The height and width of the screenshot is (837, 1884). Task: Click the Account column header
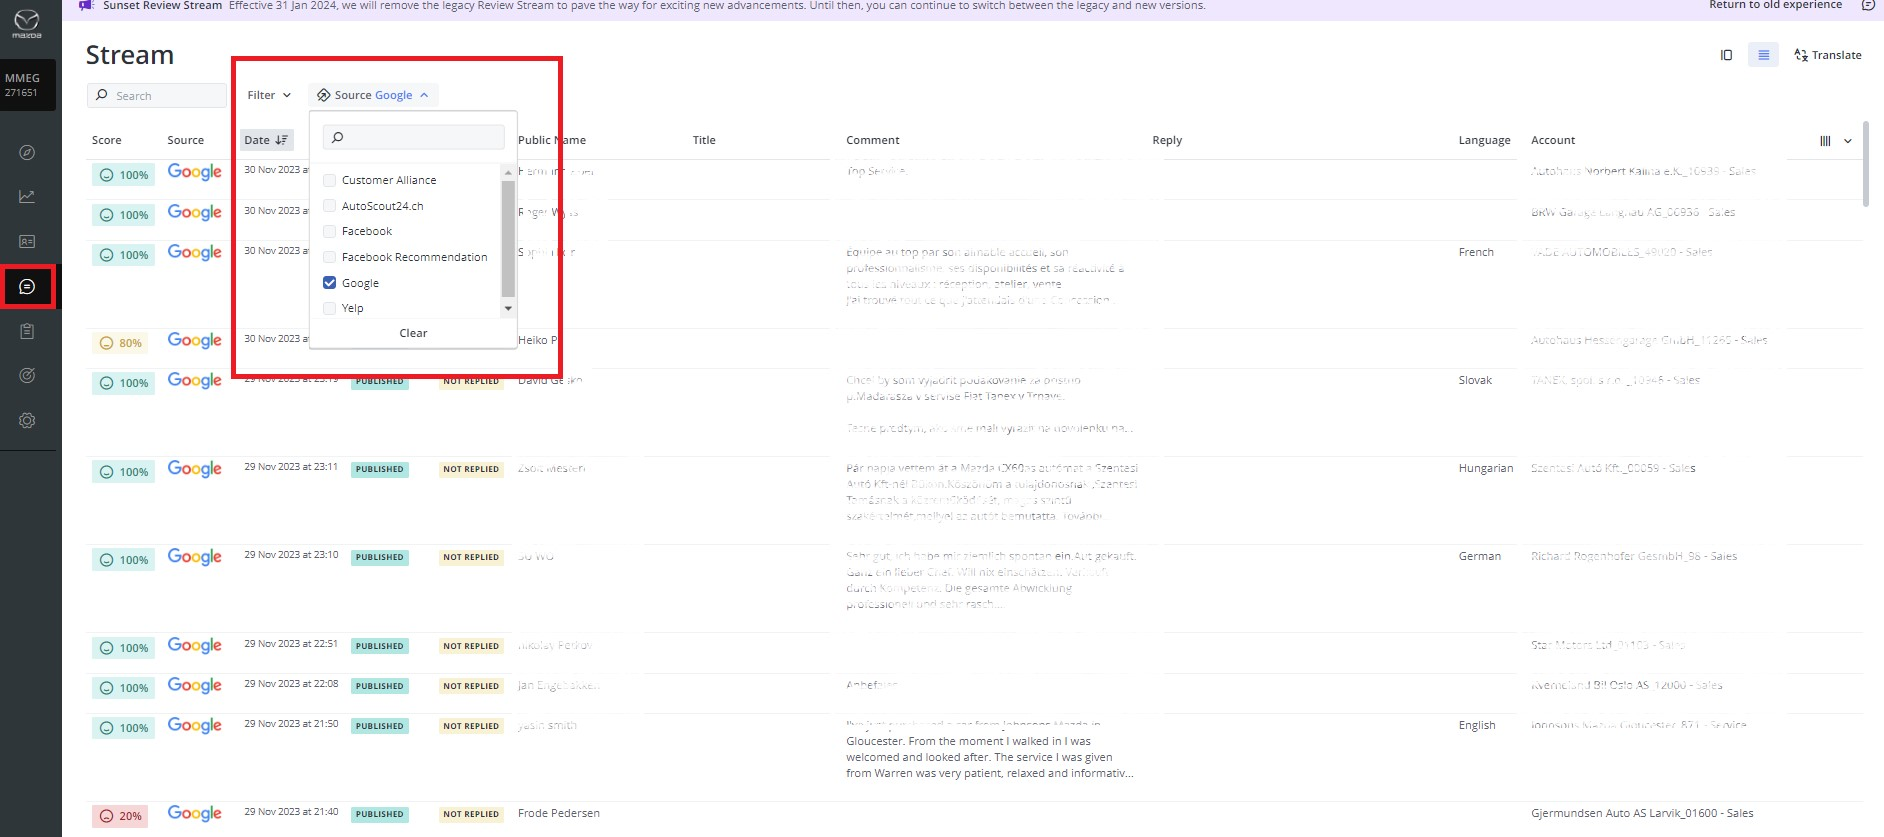1553,140
